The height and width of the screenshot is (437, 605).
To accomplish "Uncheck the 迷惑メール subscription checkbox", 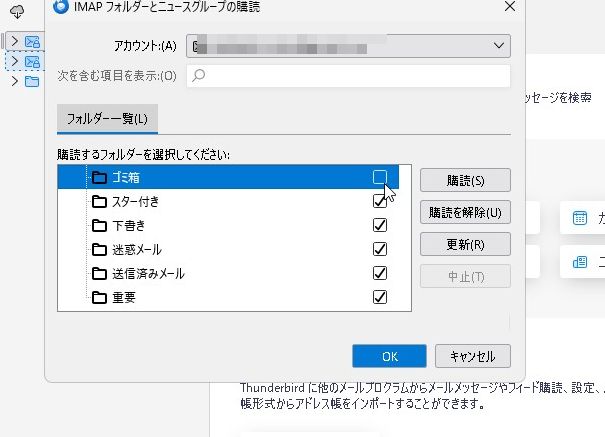I will click(380, 250).
